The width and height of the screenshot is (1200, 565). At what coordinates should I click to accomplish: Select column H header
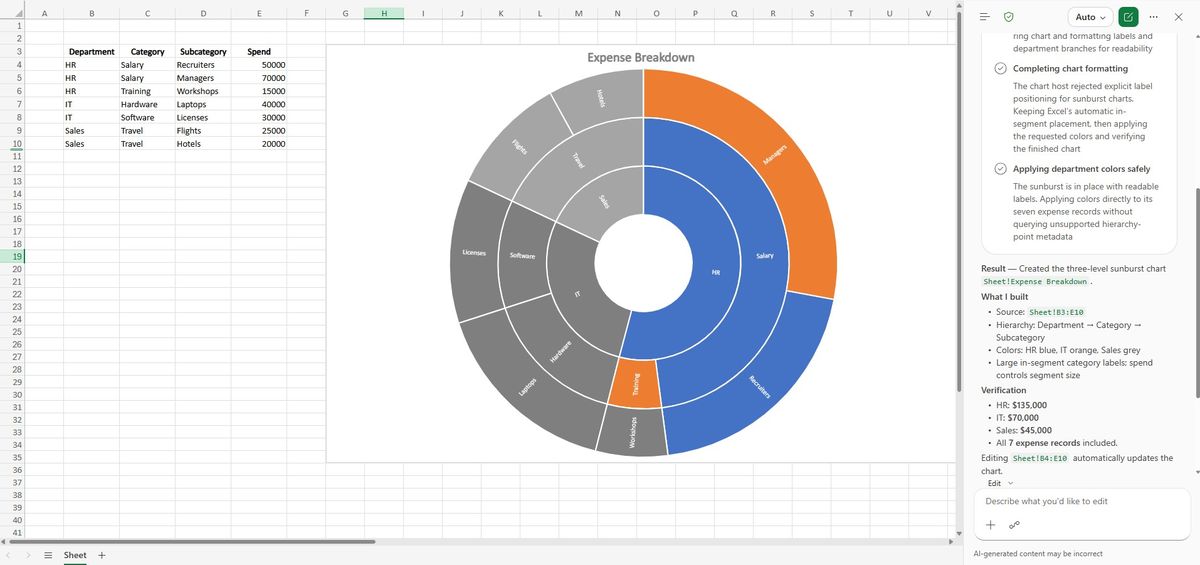tap(384, 13)
